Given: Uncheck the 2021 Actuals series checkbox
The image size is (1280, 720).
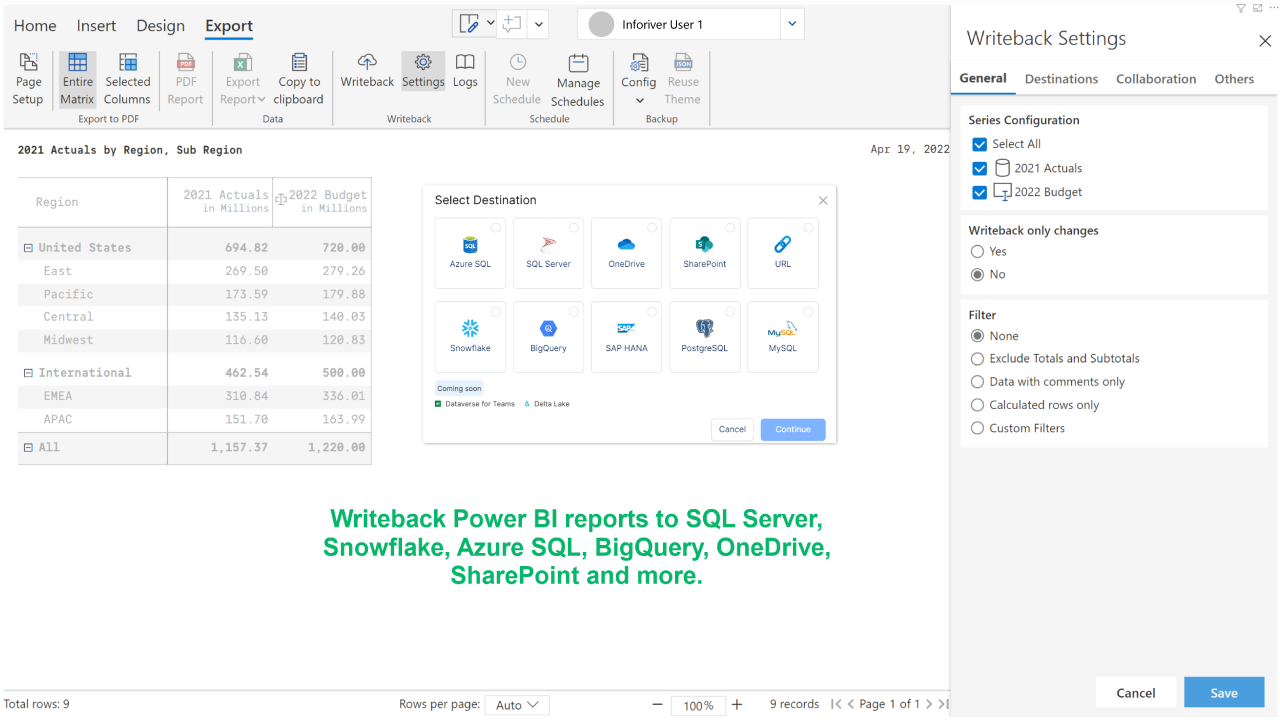Looking at the screenshot, I should (980, 168).
